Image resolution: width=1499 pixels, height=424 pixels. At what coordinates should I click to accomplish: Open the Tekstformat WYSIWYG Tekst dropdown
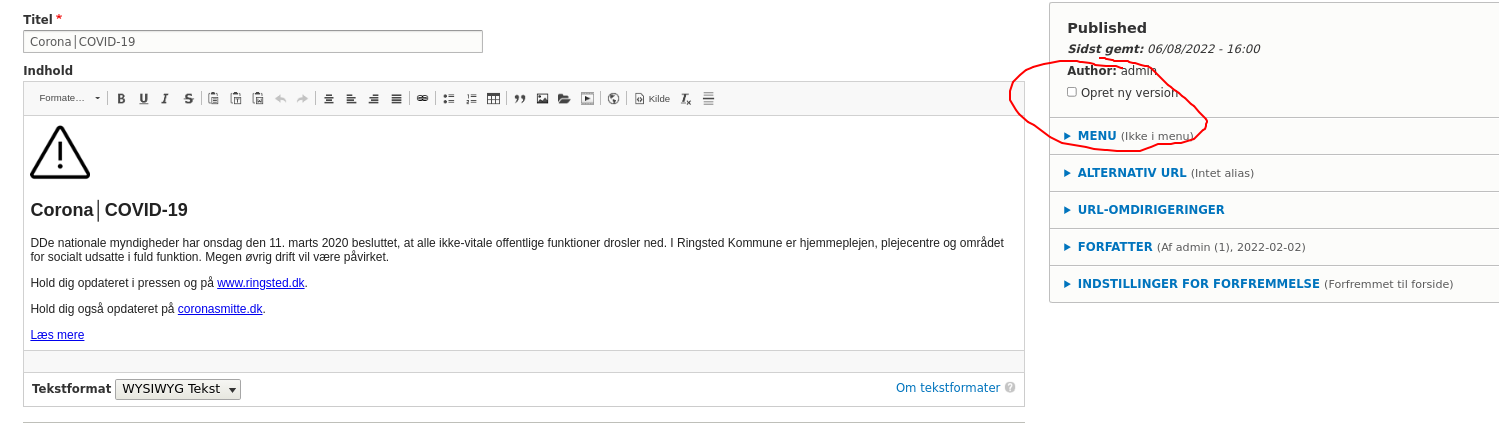tap(178, 389)
